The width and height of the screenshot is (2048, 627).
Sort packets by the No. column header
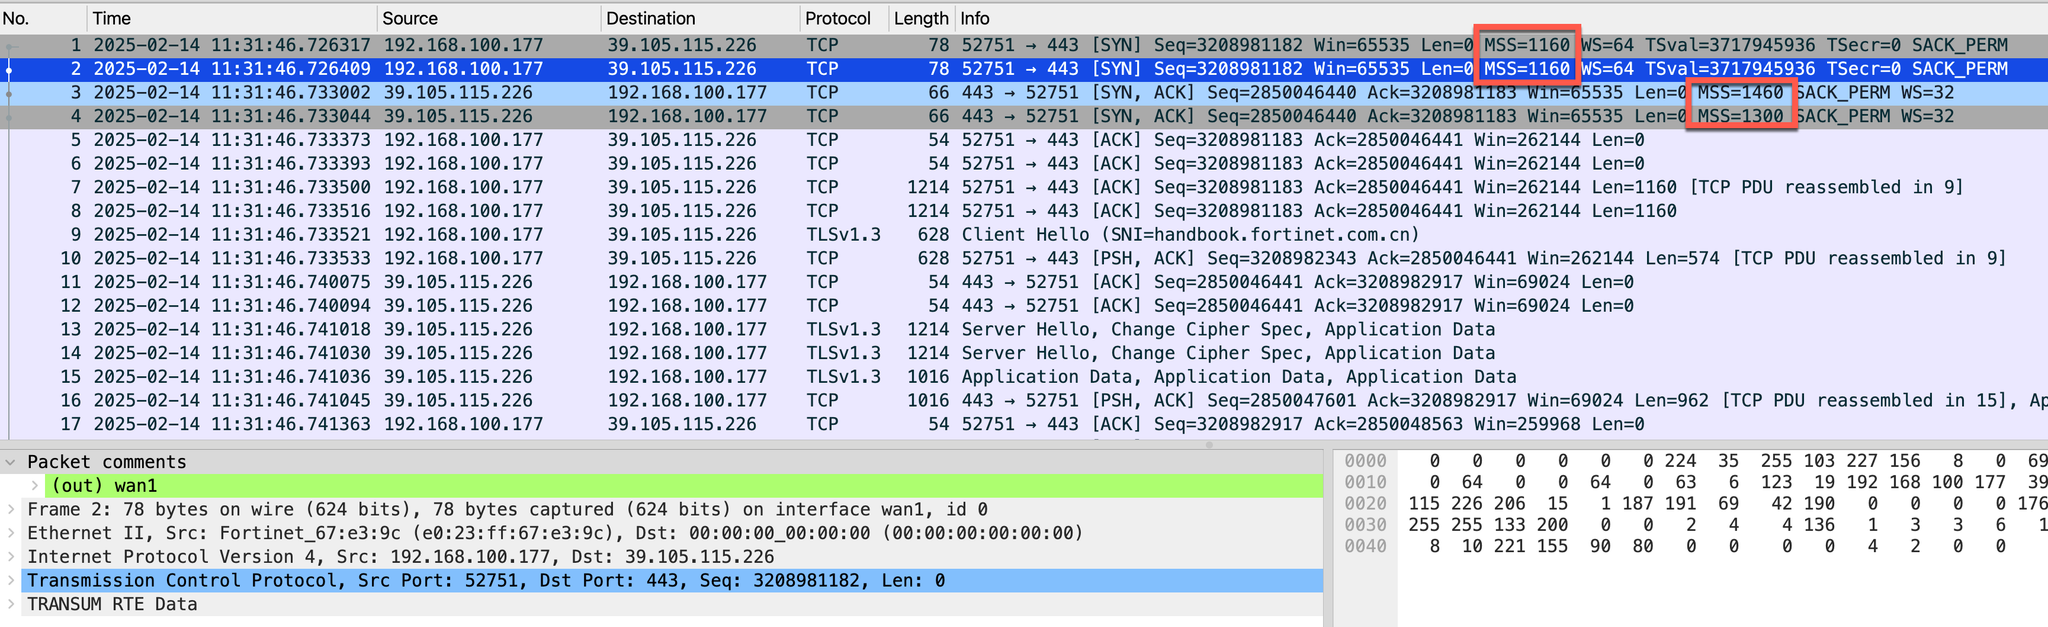click(43, 18)
